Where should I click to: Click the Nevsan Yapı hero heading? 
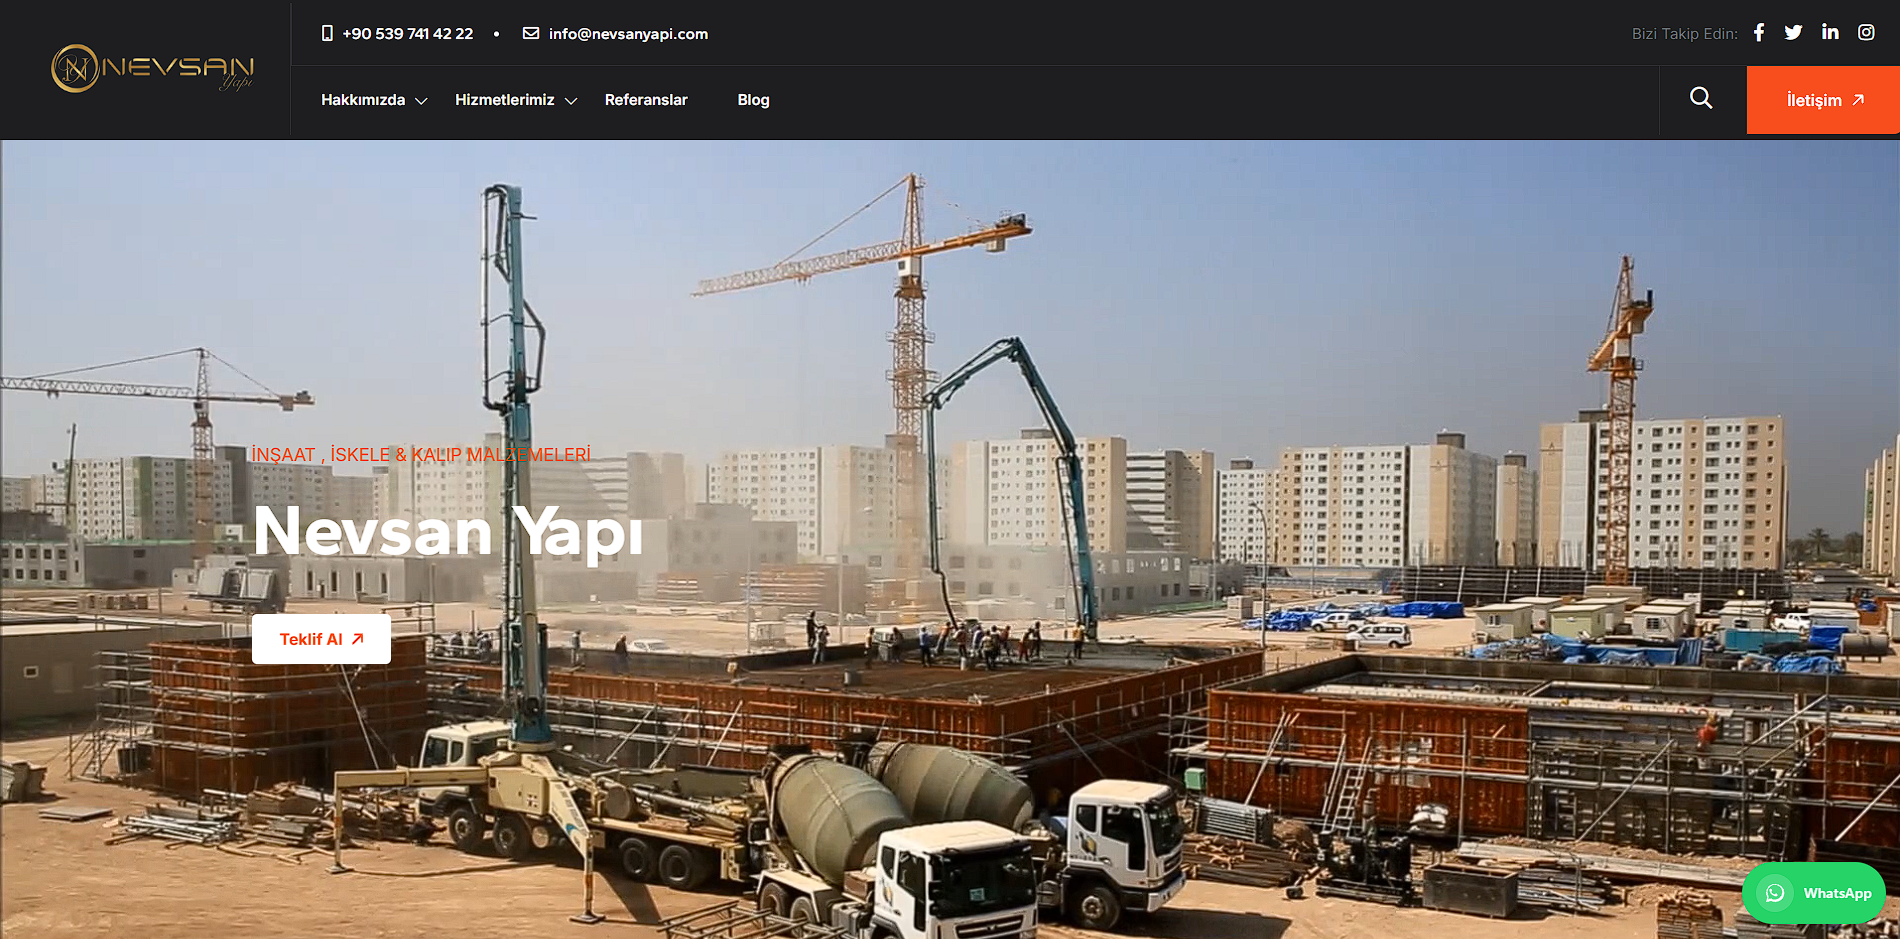point(448,531)
